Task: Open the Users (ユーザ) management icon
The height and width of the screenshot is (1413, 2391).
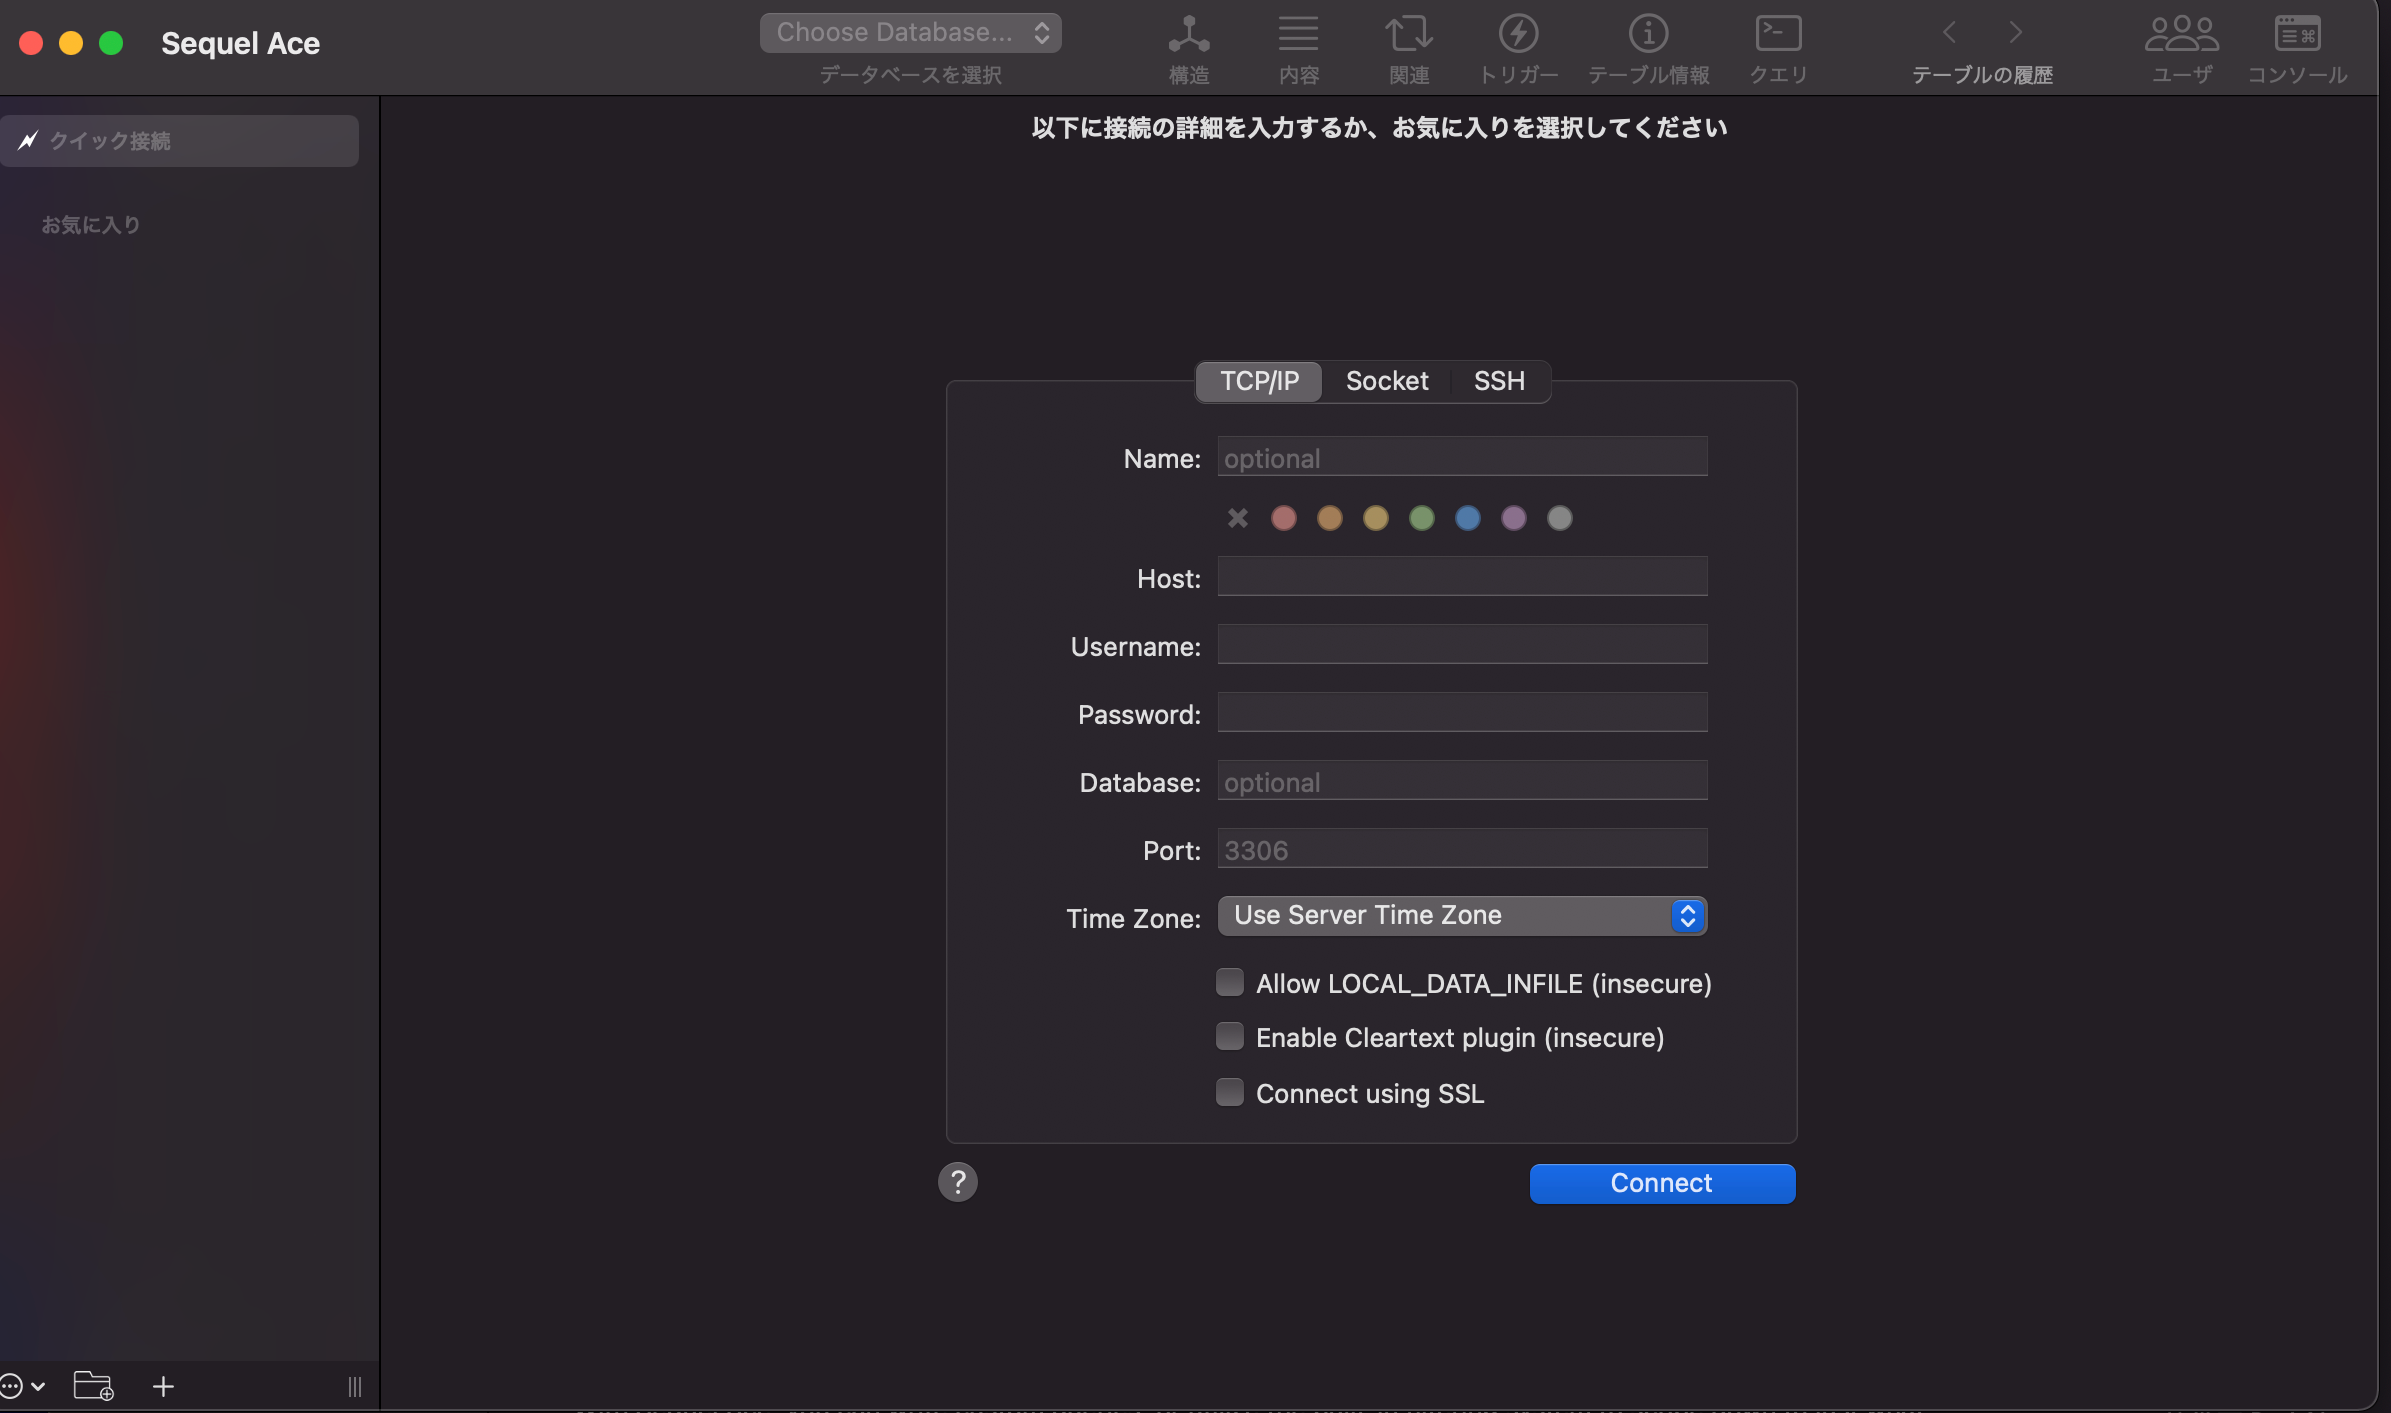Action: [2181, 35]
